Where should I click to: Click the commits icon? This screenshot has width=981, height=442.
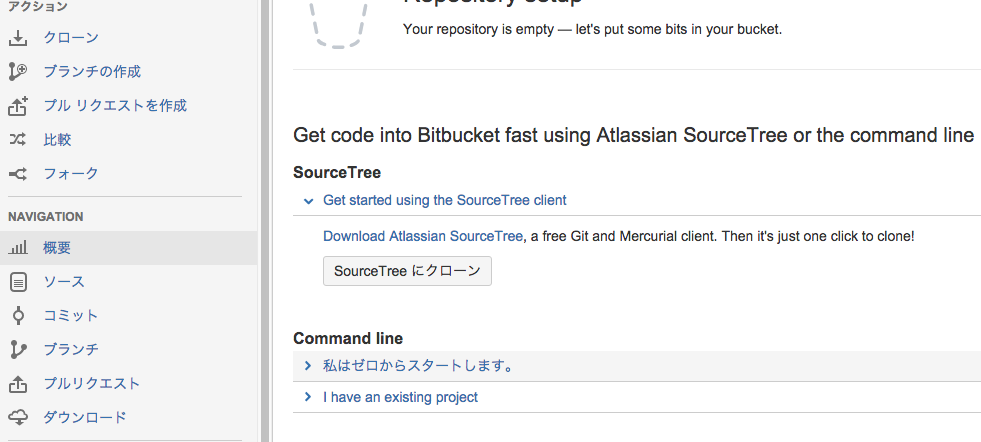(x=18, y=316)
